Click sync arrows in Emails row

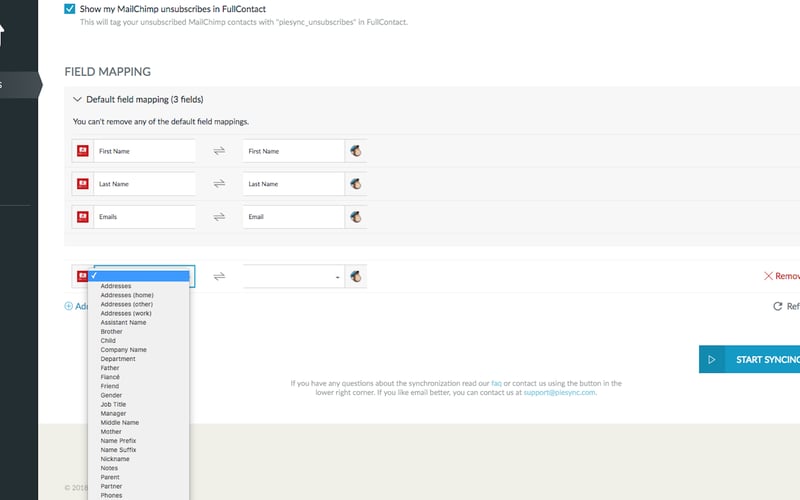coord(219,217)
